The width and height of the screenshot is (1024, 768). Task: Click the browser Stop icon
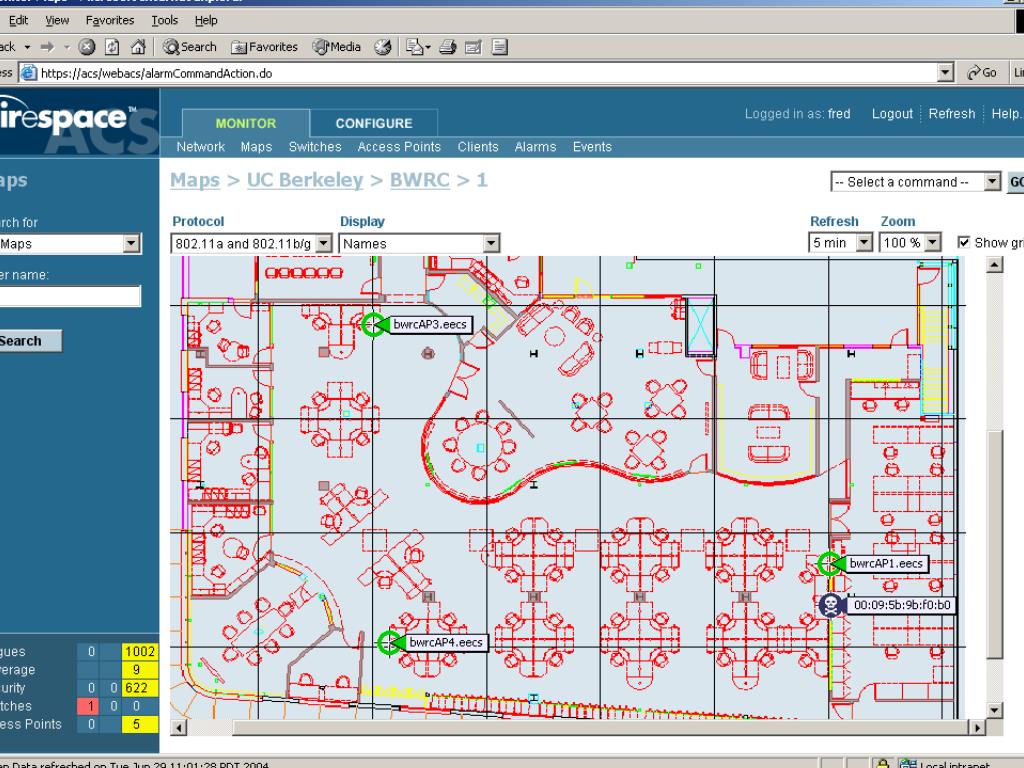(87, 47)
